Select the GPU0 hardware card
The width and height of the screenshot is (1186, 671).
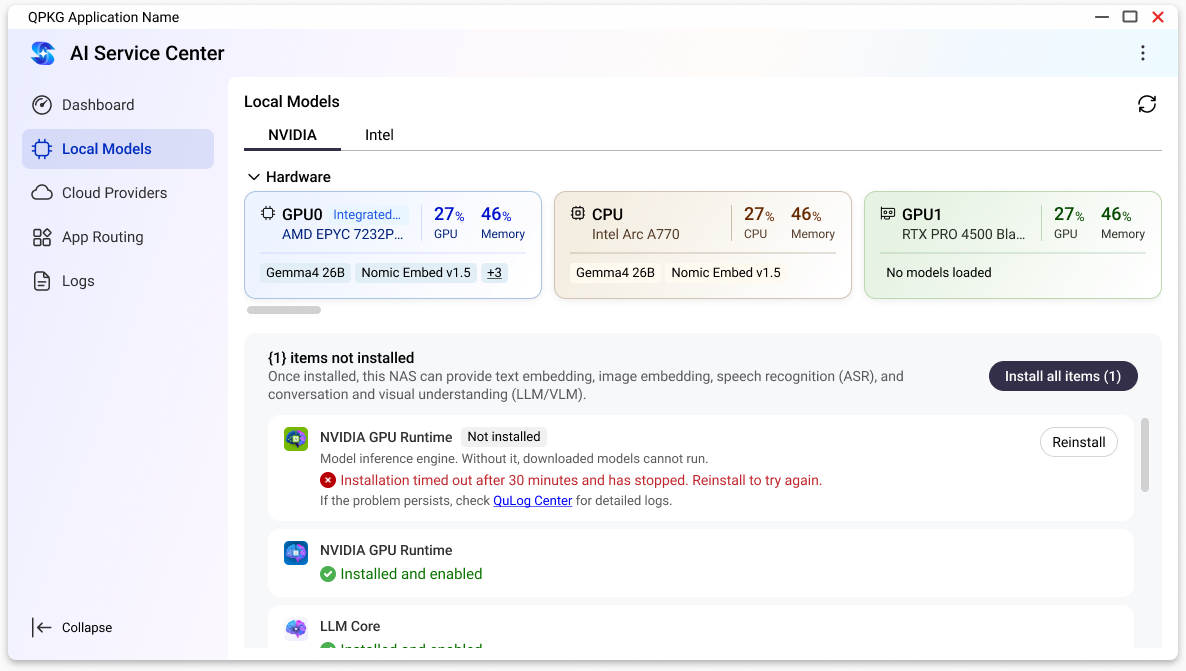tap(393, 245)
